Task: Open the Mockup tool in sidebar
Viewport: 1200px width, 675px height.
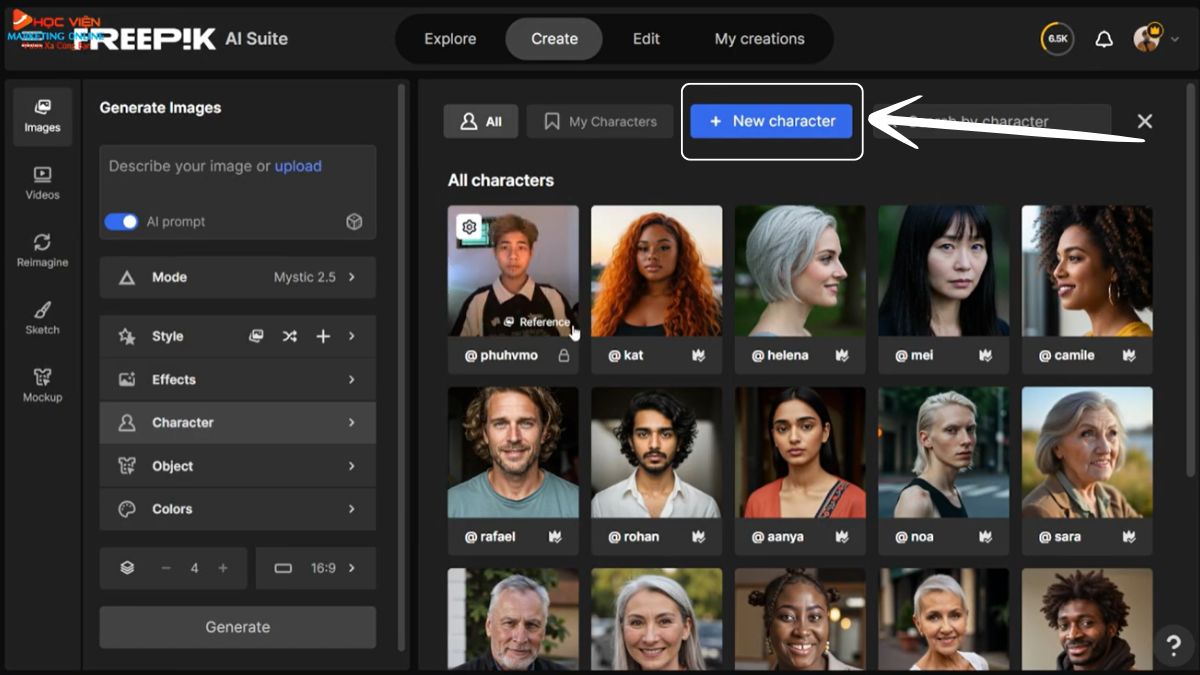Action: 42,385
